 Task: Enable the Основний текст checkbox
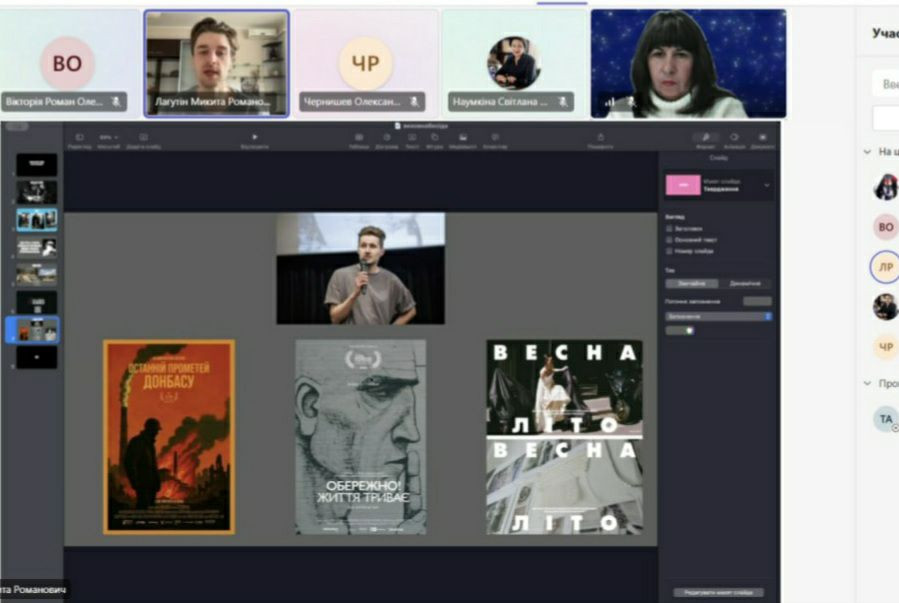pos(669,240)
